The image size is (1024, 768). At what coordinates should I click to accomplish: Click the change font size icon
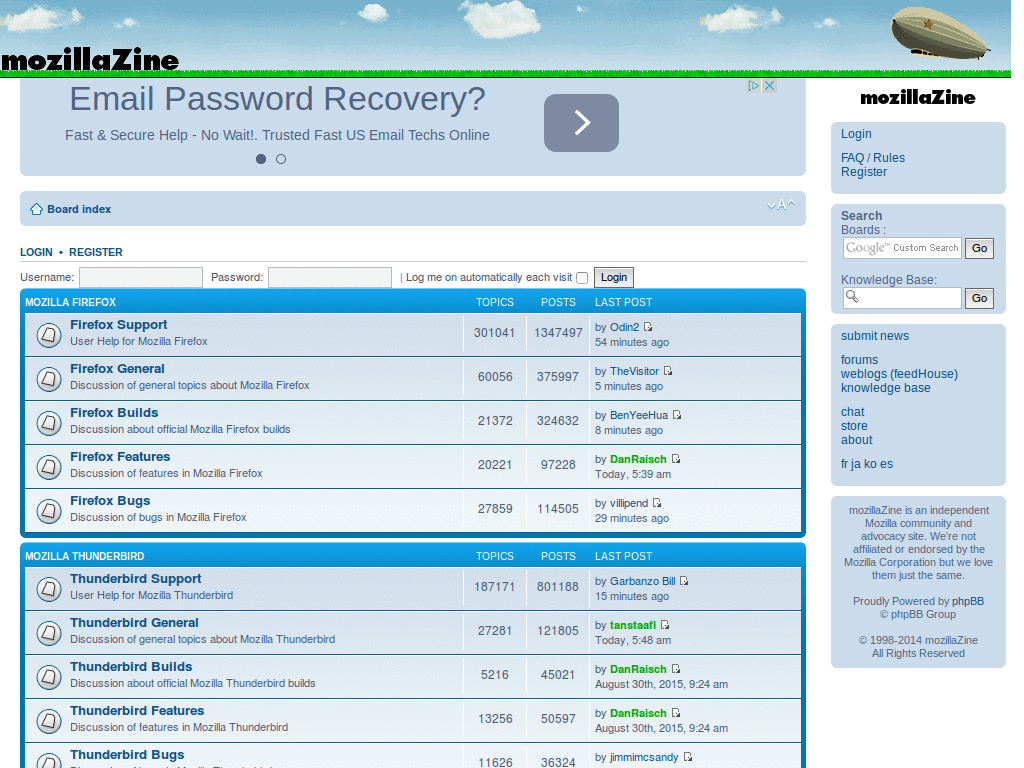click(x=781, y=205)
